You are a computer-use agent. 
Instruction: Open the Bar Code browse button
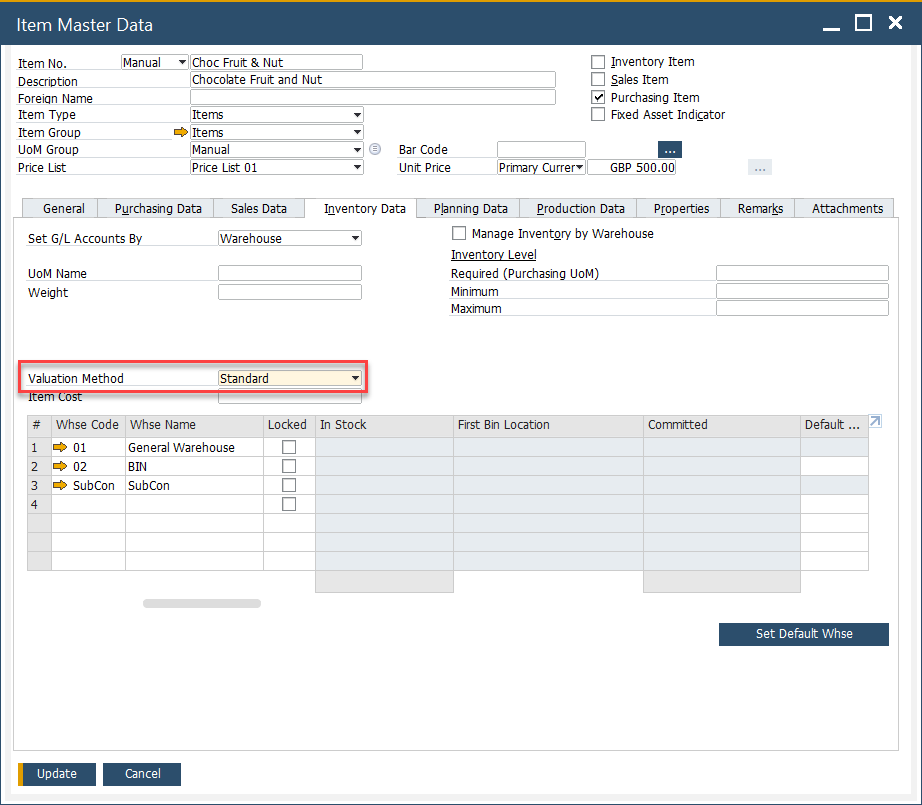tap(669, 150)
